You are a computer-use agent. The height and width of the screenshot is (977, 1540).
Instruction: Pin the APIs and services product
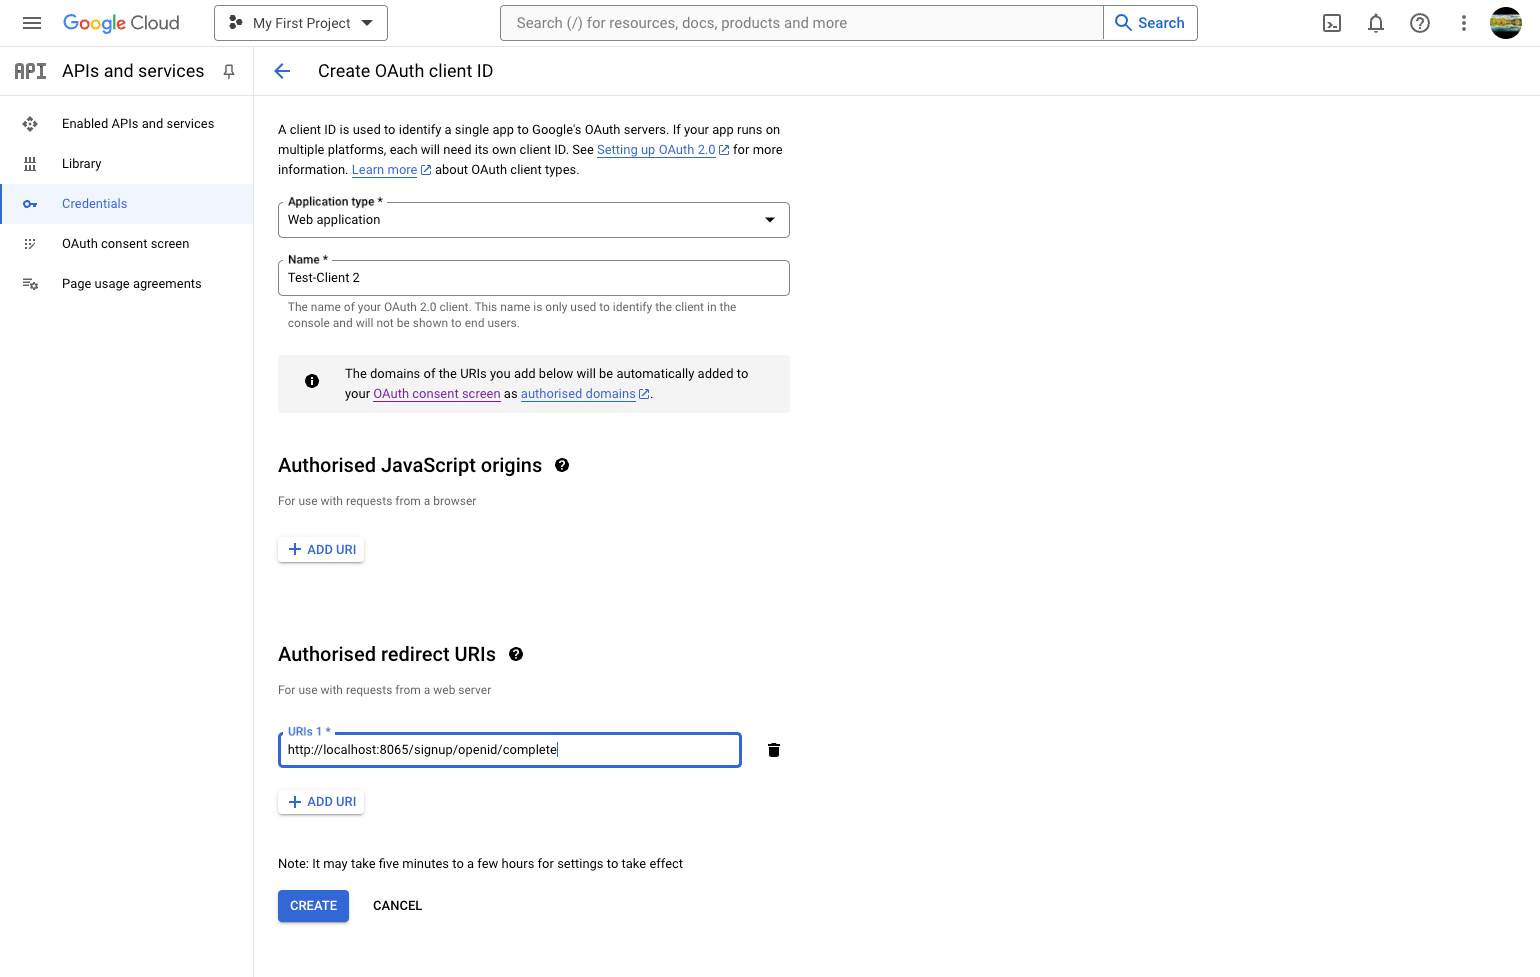(x=229, y=71)
